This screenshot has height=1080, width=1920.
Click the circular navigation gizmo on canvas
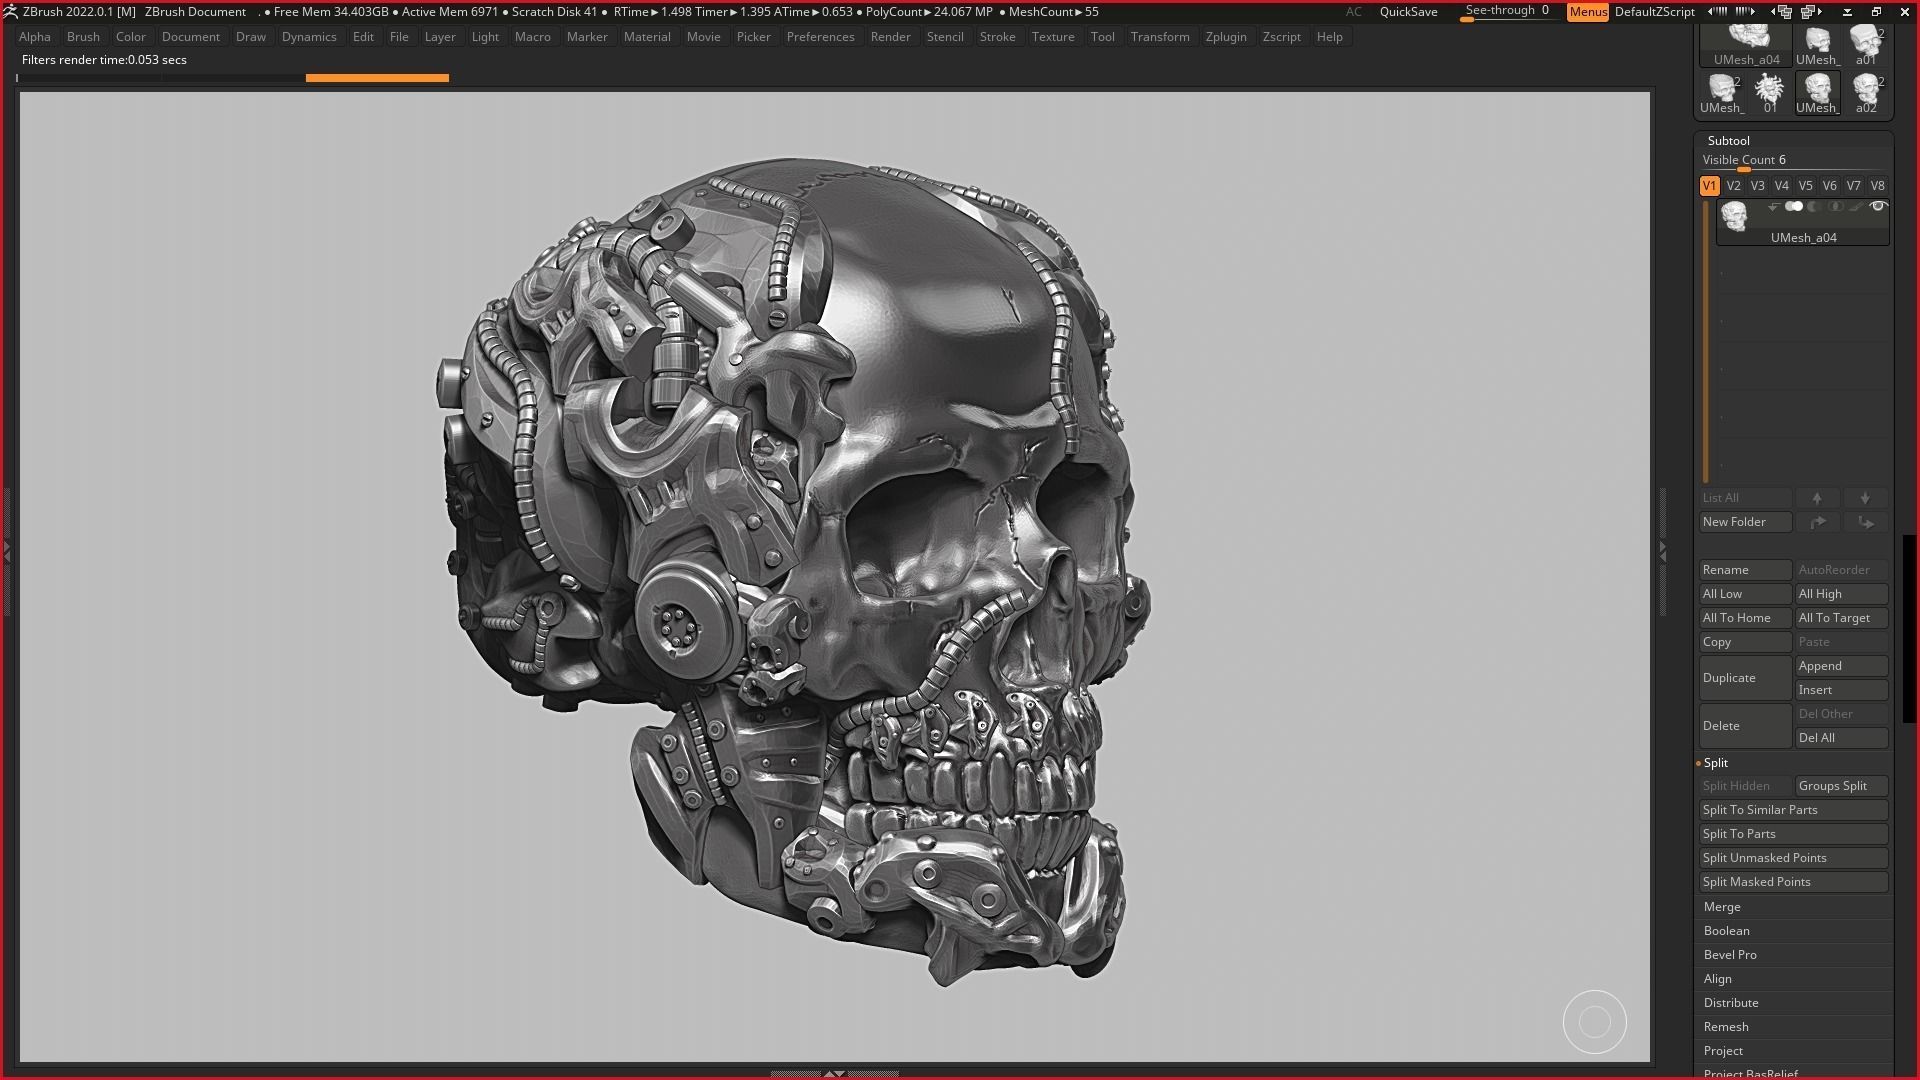click(x=1595, y=1022)
